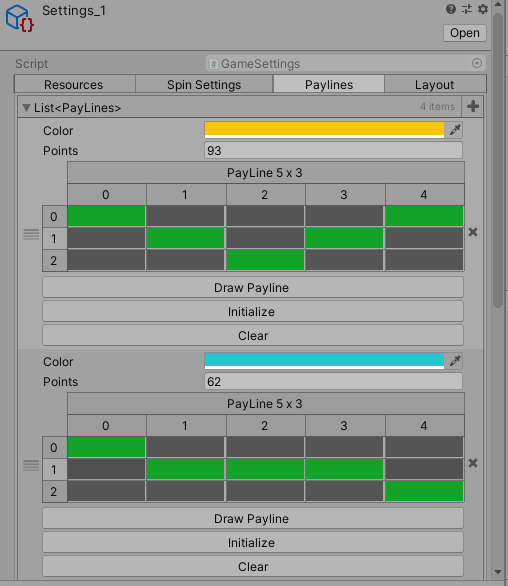Click Initialize for the yellow payline
Viewport: 508px width, 586px height.
pyautogui.click(x=253, y=311)
